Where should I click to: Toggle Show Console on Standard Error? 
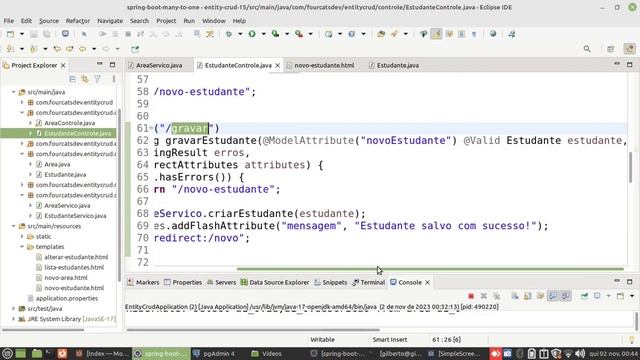tap(566, 296)
